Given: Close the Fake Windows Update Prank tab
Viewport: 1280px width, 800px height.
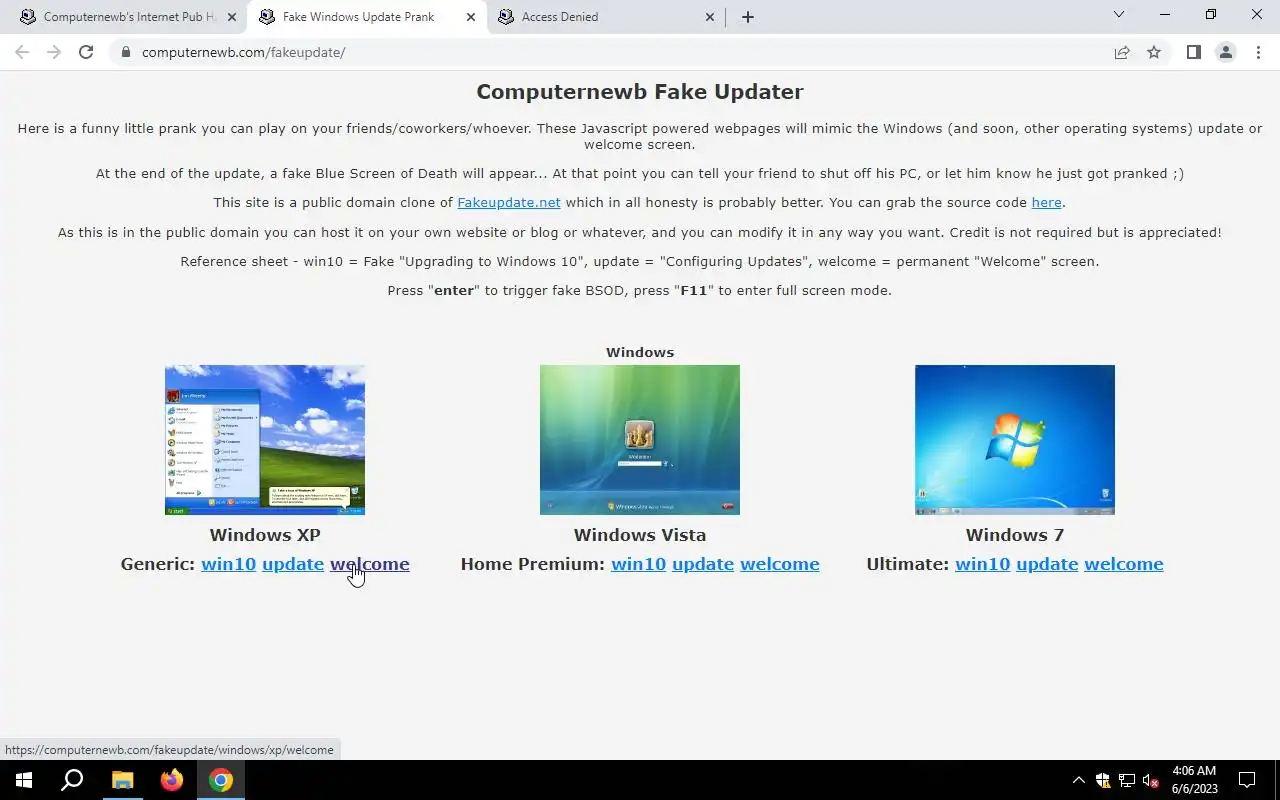Looking at the screenshot, I should click(x=471, y=17).
